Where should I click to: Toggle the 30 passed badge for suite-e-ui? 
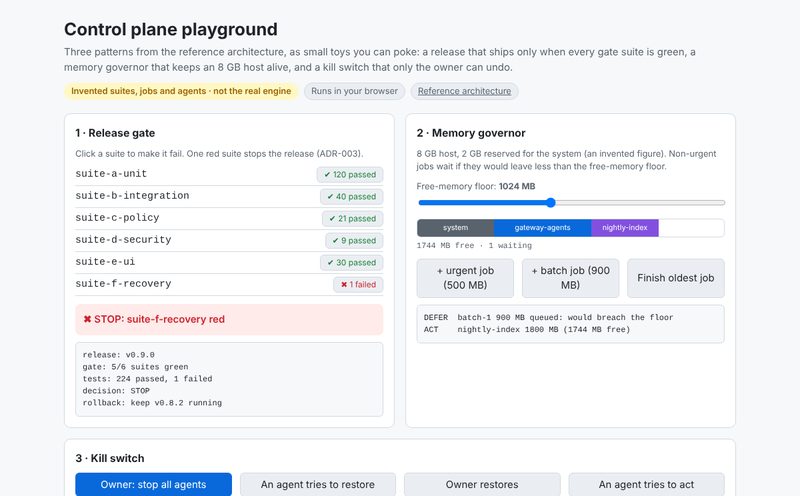pyautogui.click(x=352, y=262)
